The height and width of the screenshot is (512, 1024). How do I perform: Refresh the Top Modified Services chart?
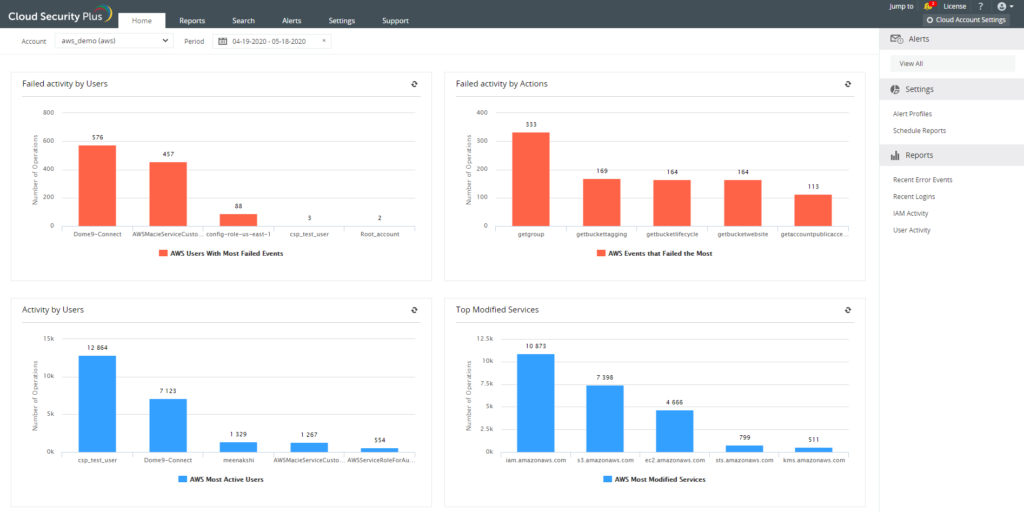click(x=848, y=310)
